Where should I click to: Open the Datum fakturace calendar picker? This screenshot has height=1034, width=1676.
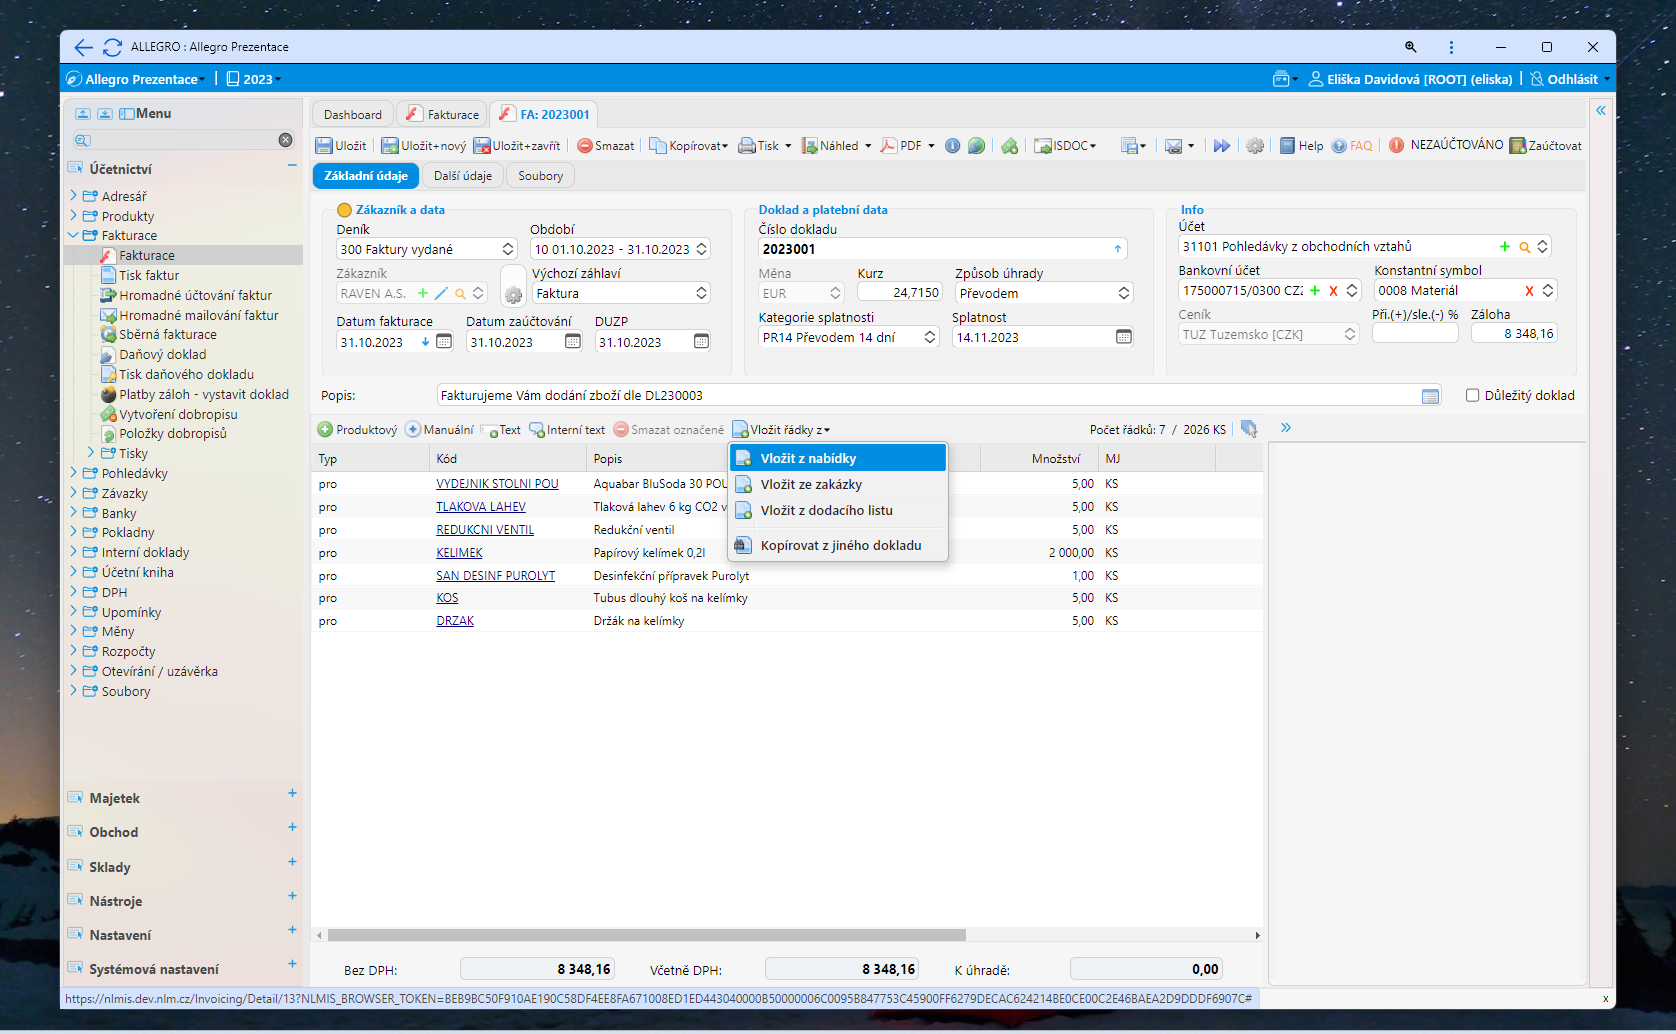(444, 342)
